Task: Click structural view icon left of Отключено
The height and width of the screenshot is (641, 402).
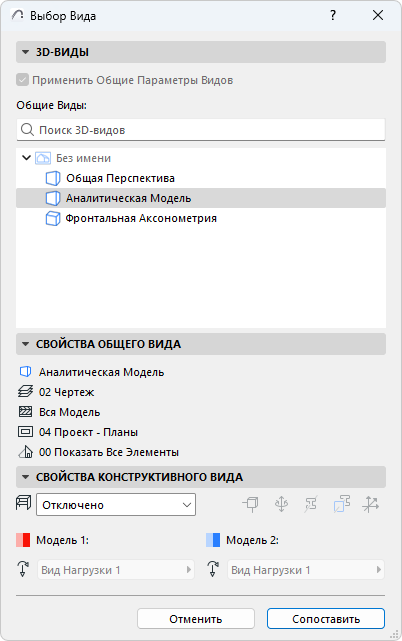Action: click(23, 502)
